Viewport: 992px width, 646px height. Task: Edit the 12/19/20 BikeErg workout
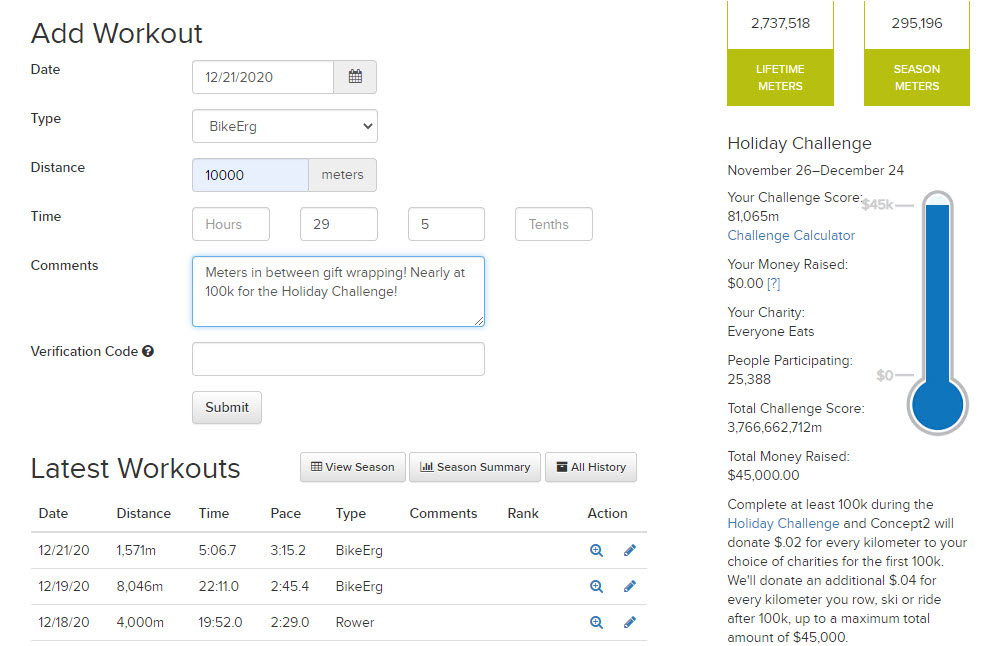pos(630,586)
